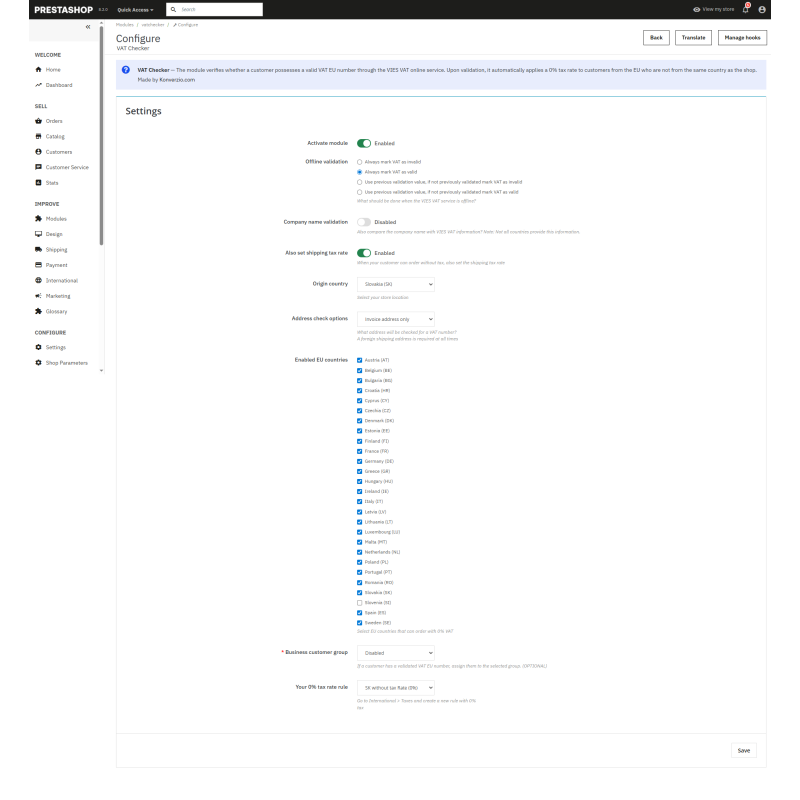The image size is (800, 800).
Task: Click the Save button
Action: click(744, 751)
